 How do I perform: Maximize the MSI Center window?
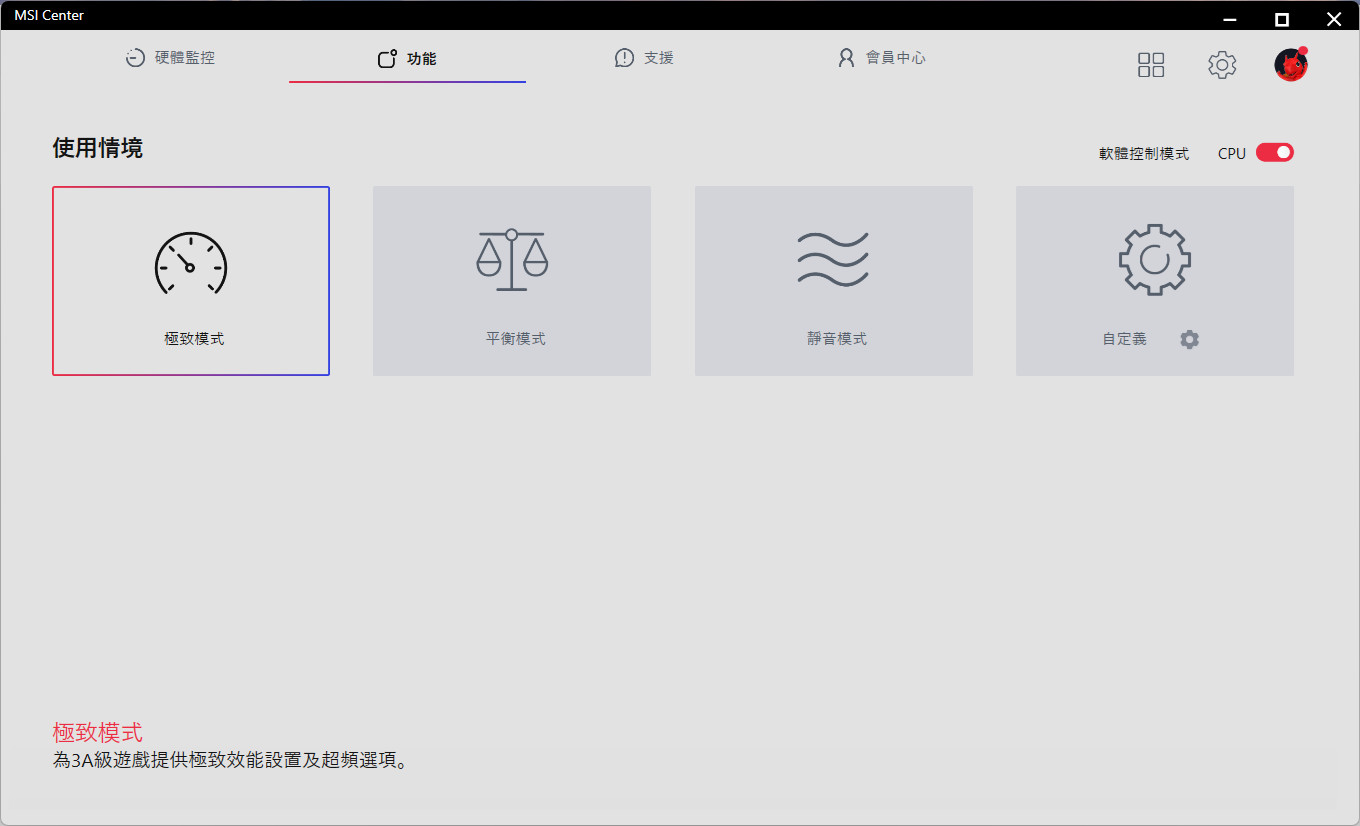[1282, 18]
